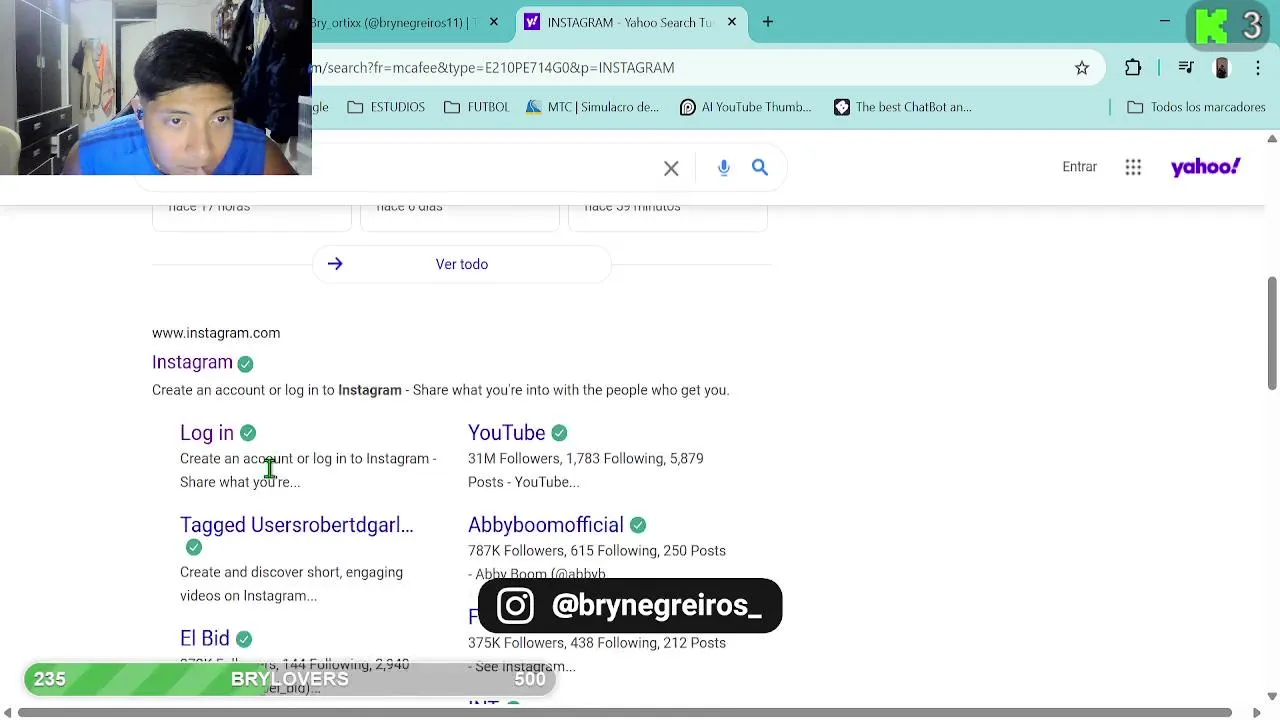The image size is (1280, 720).
Task: Open MTC Simulacro bookmark
Action: click(x=591, y=107)
